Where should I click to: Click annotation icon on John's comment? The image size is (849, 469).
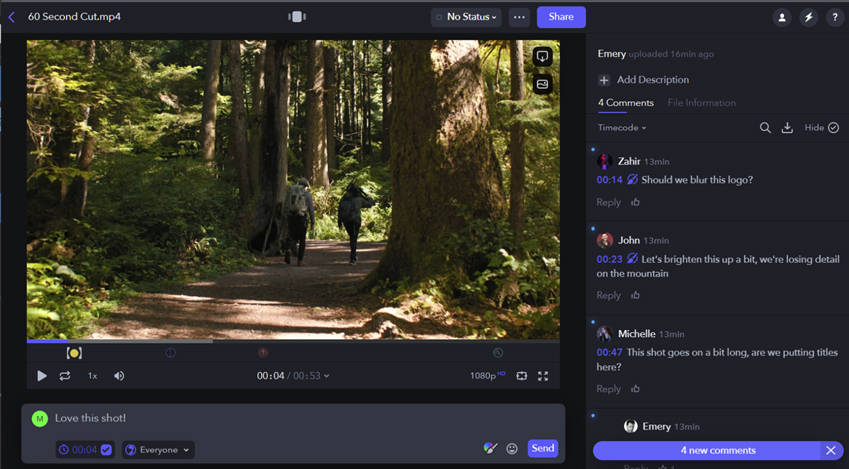pyautogui.click(x=632, y=259)
